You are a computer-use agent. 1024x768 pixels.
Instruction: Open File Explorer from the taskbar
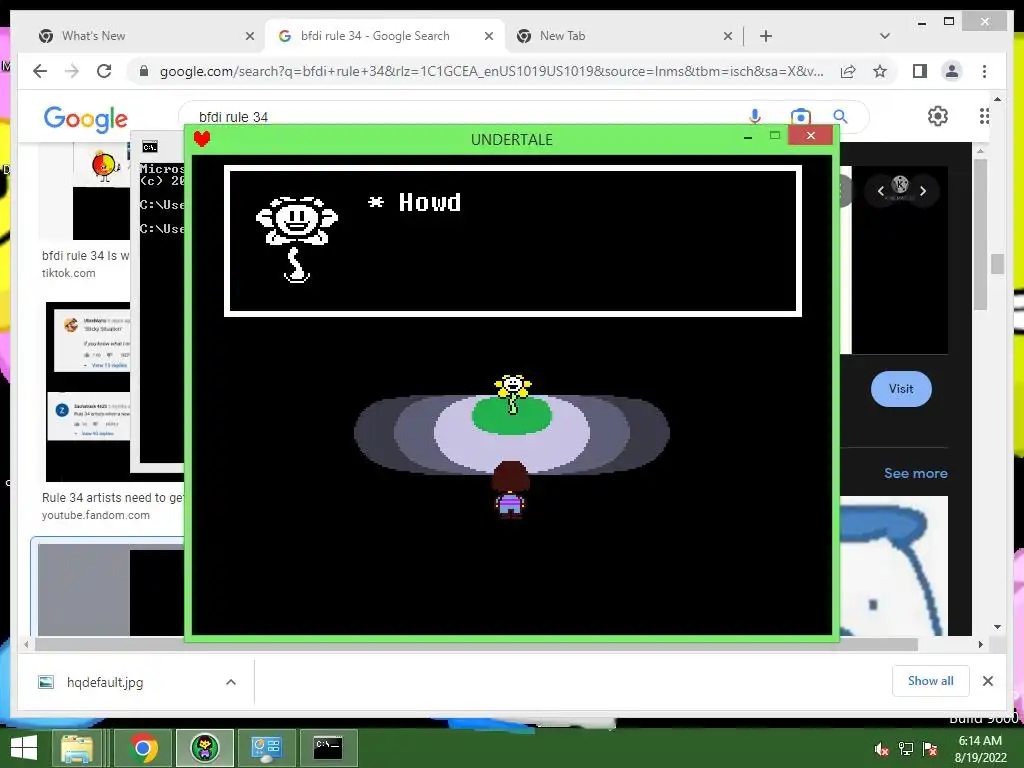[77, 748]
